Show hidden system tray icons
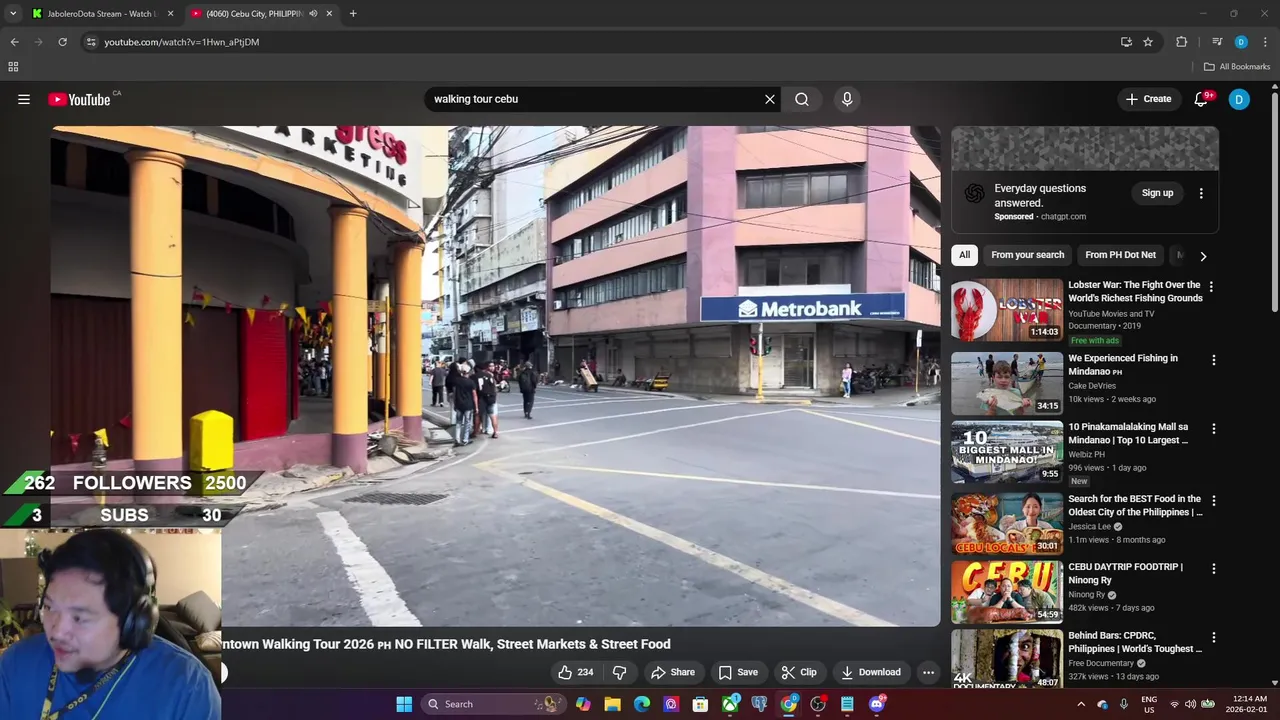1280x720 pixels. (1081, 704)
